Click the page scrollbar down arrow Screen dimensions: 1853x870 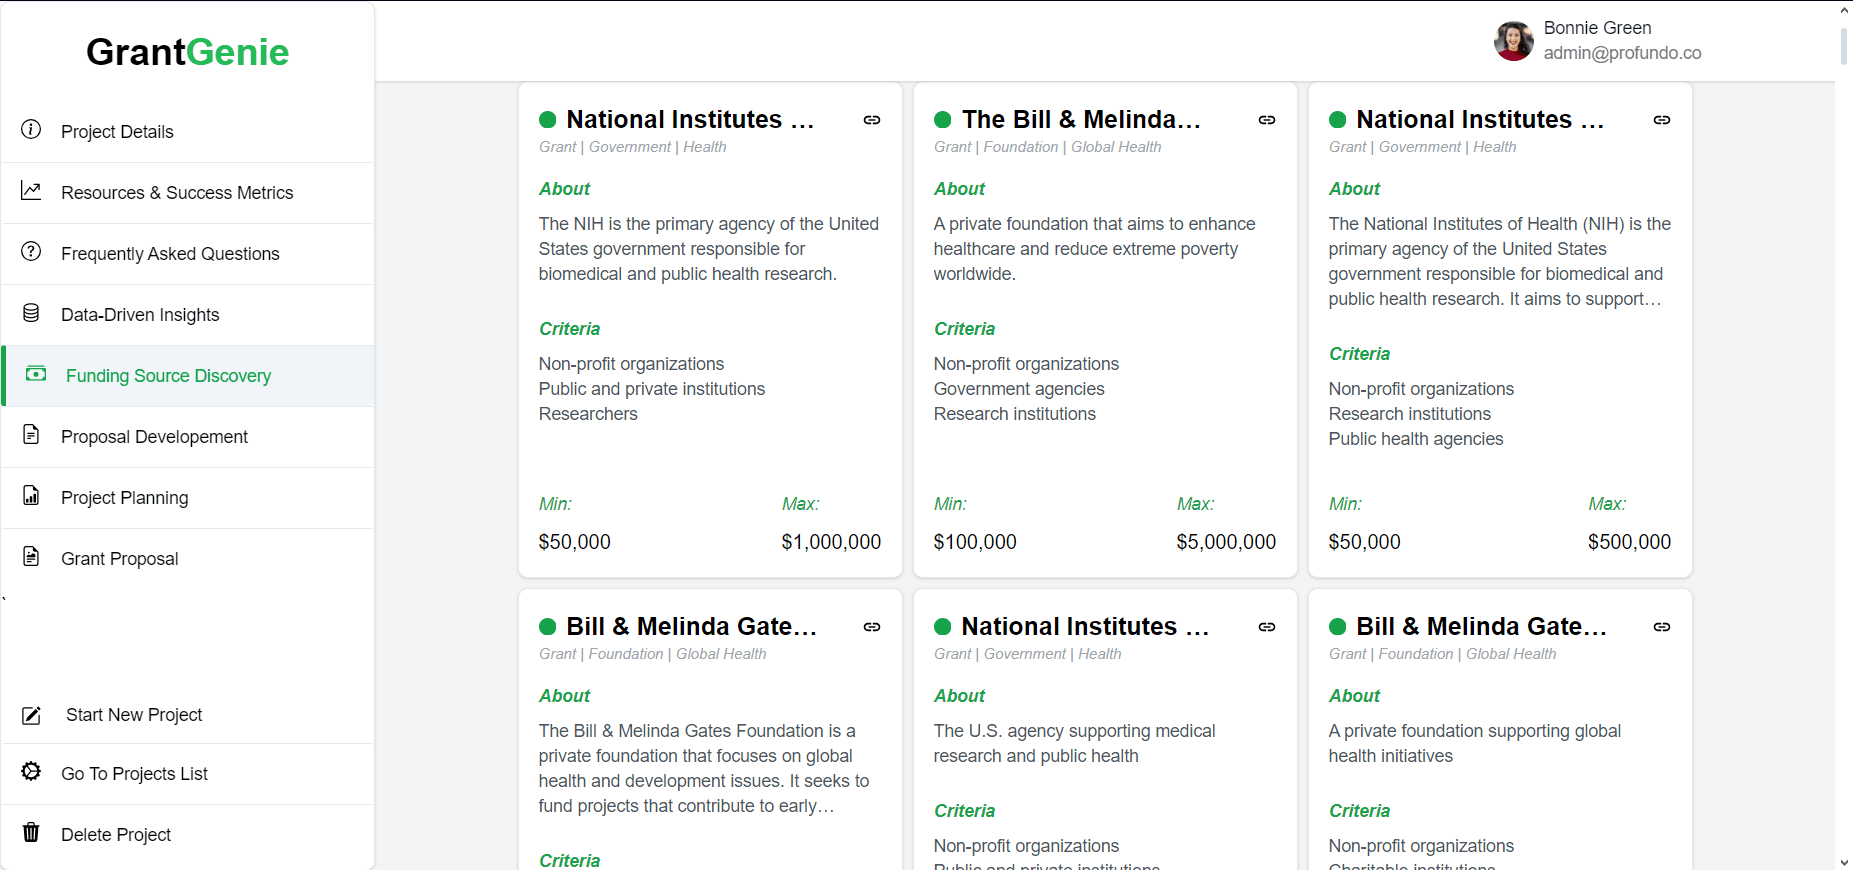click(x=1844, y=861)
